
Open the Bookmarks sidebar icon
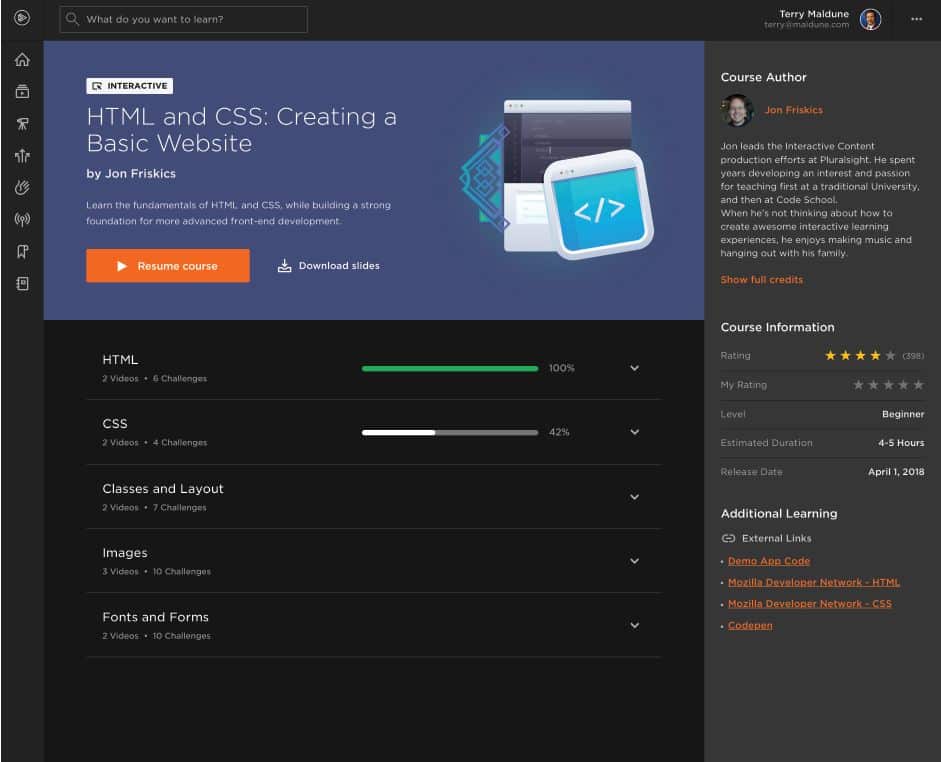[22, 251]
